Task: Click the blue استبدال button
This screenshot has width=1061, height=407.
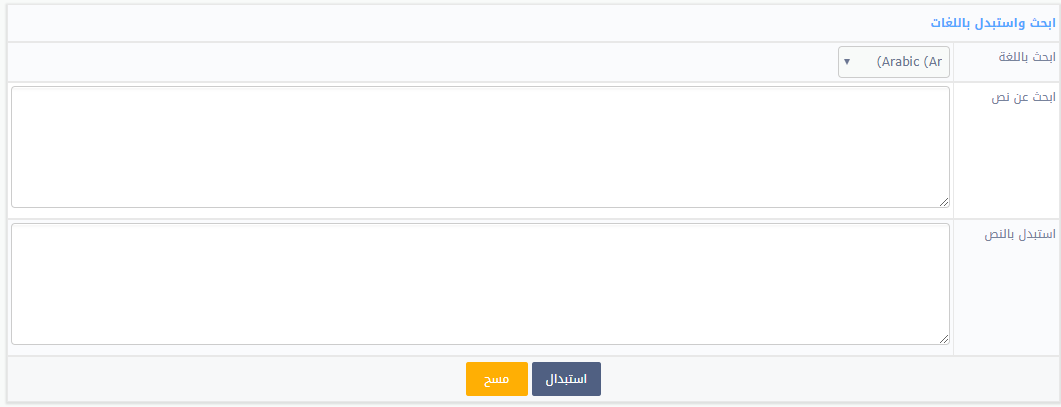Action: (x=566, y=379)
